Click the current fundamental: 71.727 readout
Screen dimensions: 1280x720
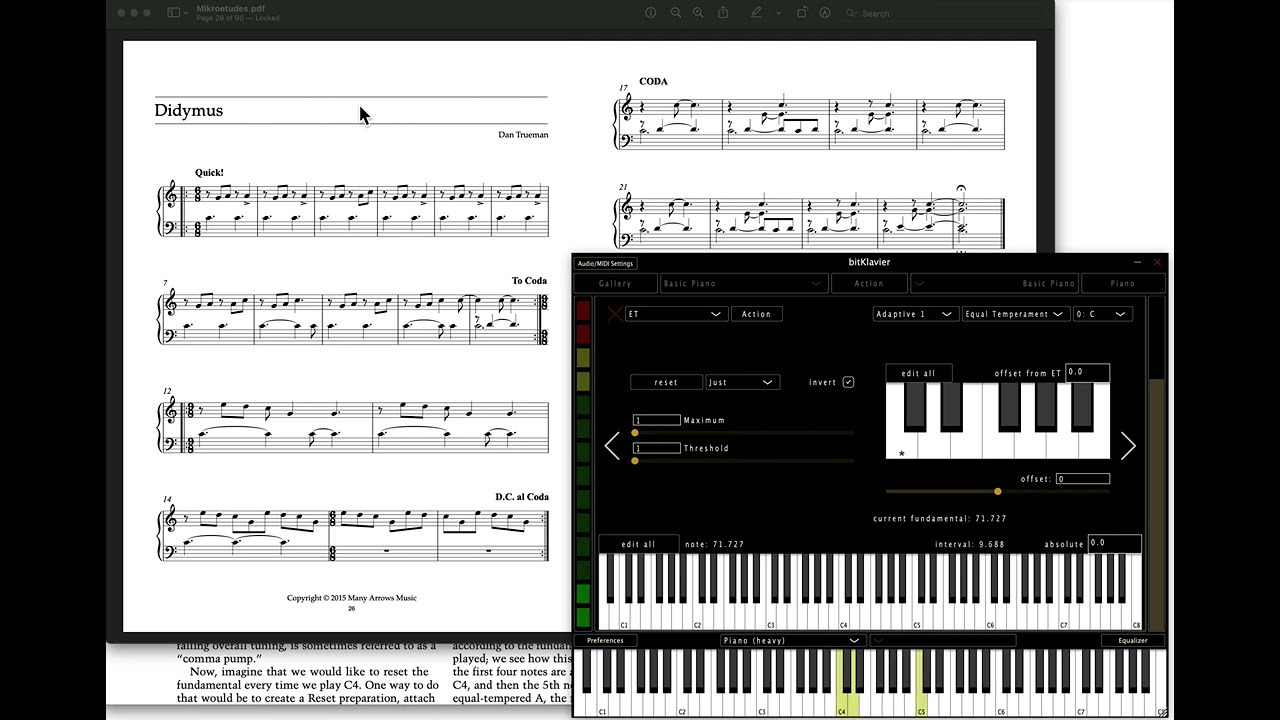coord(940,519)
